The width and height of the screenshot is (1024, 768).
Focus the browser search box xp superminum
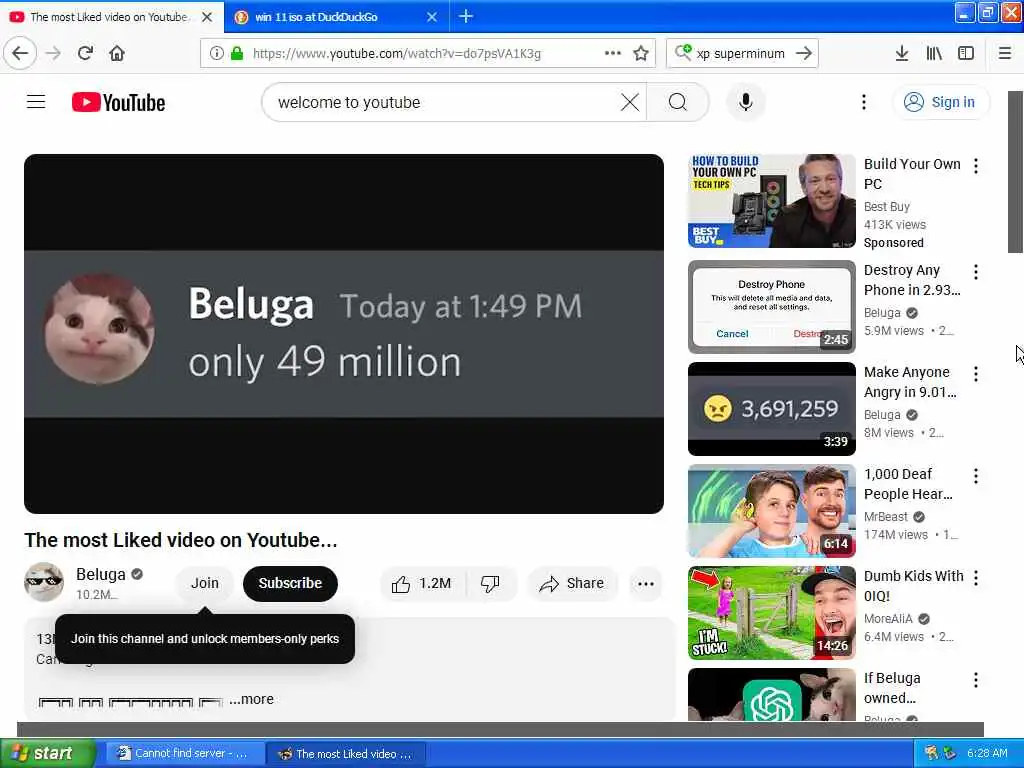[x=741, y=53]
